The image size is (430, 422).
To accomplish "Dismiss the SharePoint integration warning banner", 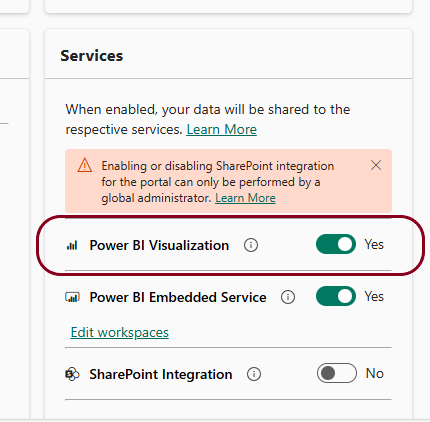I will coord(376,165).
